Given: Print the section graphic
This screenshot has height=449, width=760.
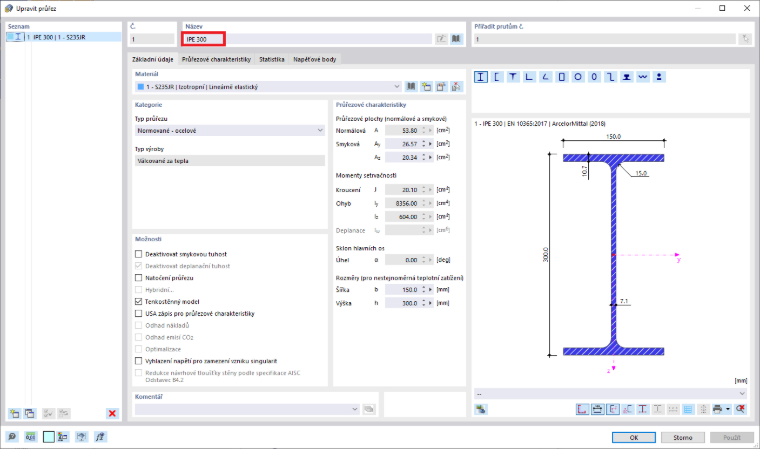Looking at the screenshot, I should (x=717, y=409).
